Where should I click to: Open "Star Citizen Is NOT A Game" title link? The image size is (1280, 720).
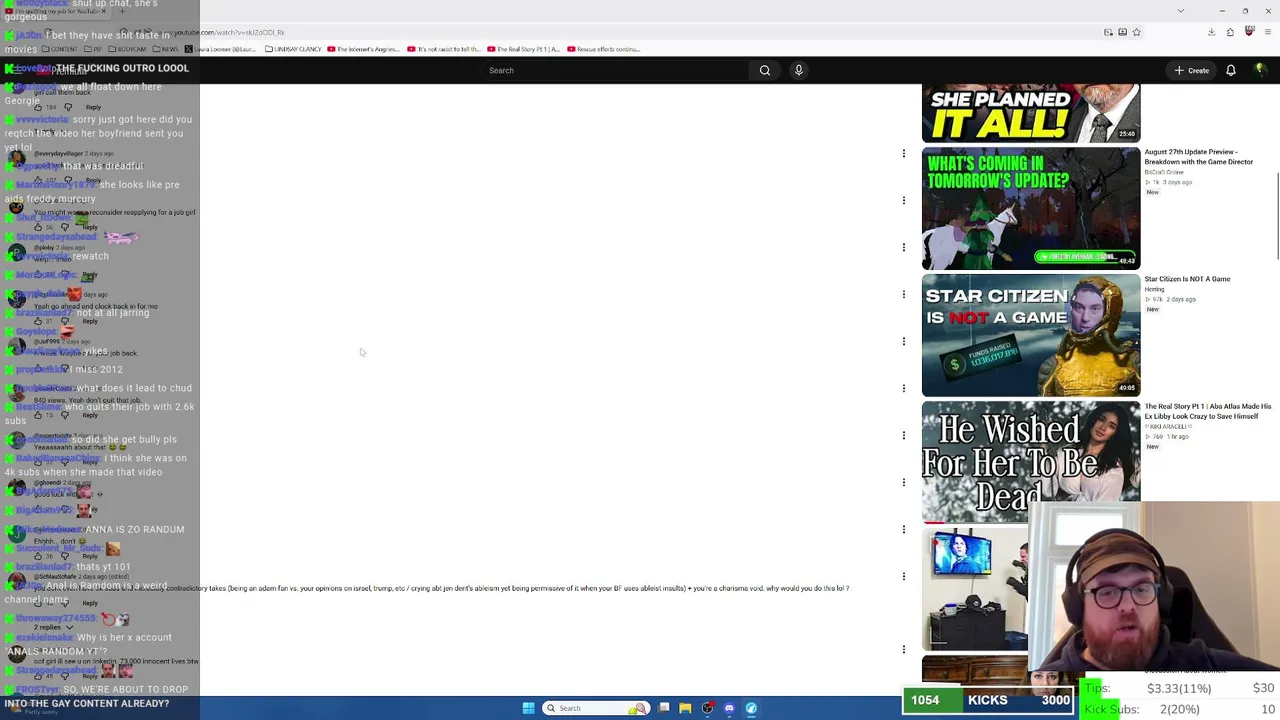pyautogui.click(x=1187, y=279)
